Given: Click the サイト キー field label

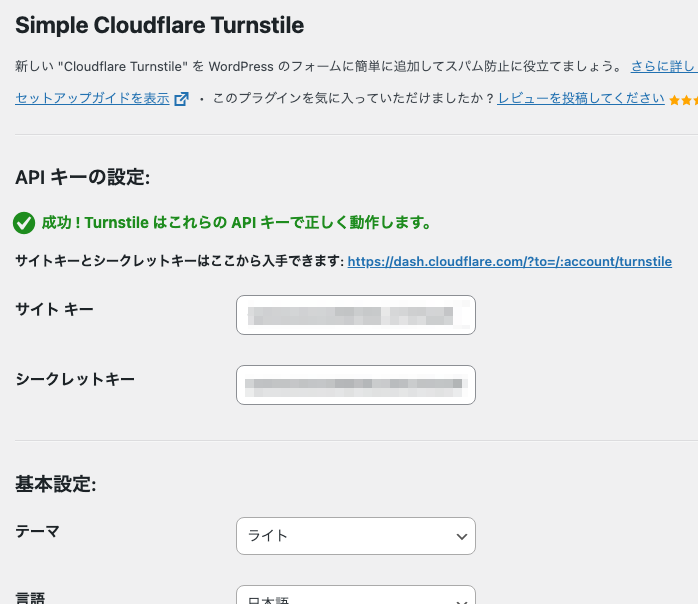Looking at the screenshot, I should [x=54, y=310].
